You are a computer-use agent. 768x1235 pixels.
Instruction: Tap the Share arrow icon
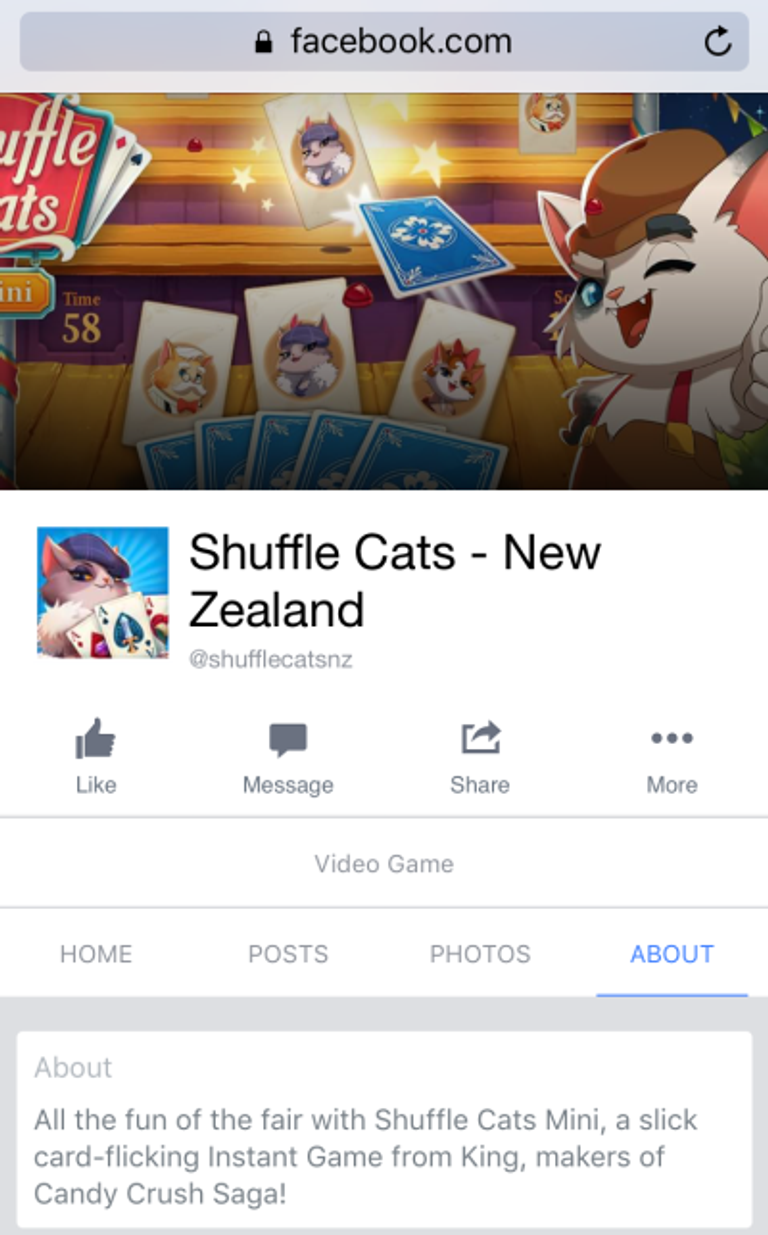480,739
